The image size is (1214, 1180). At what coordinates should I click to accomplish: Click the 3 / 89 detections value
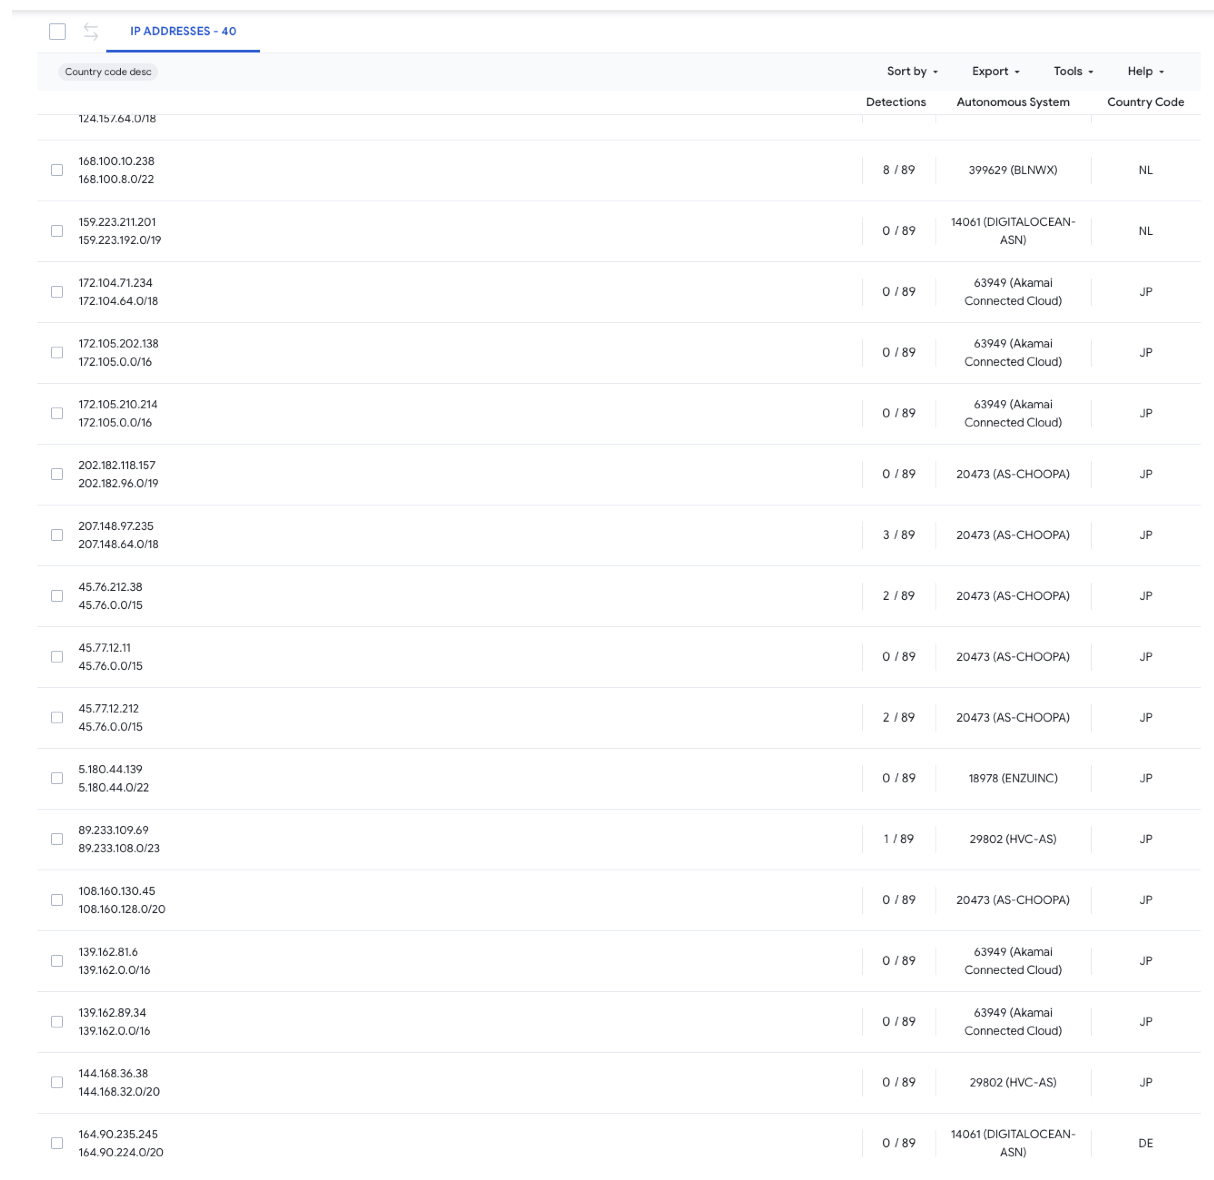[x=898, y=535]
